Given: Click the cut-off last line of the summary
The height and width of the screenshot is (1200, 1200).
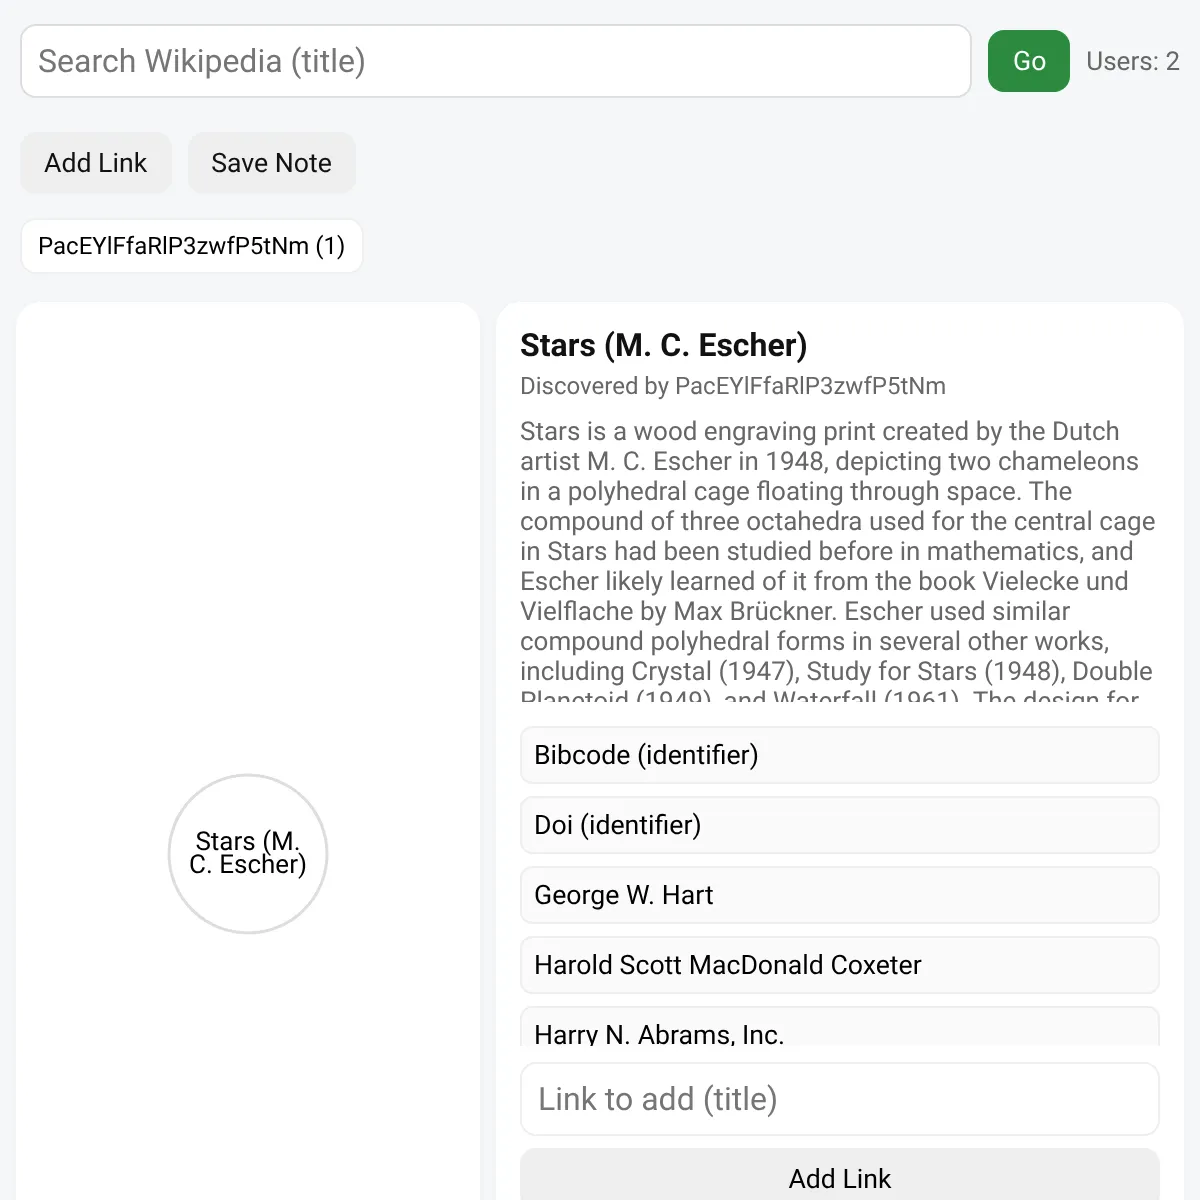Looking at the screenshot, I should pos(830,694).
